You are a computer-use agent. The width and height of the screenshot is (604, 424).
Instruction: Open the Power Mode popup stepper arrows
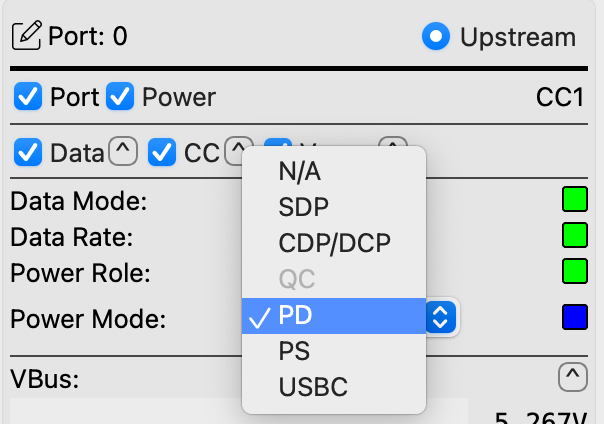(441, 317)
